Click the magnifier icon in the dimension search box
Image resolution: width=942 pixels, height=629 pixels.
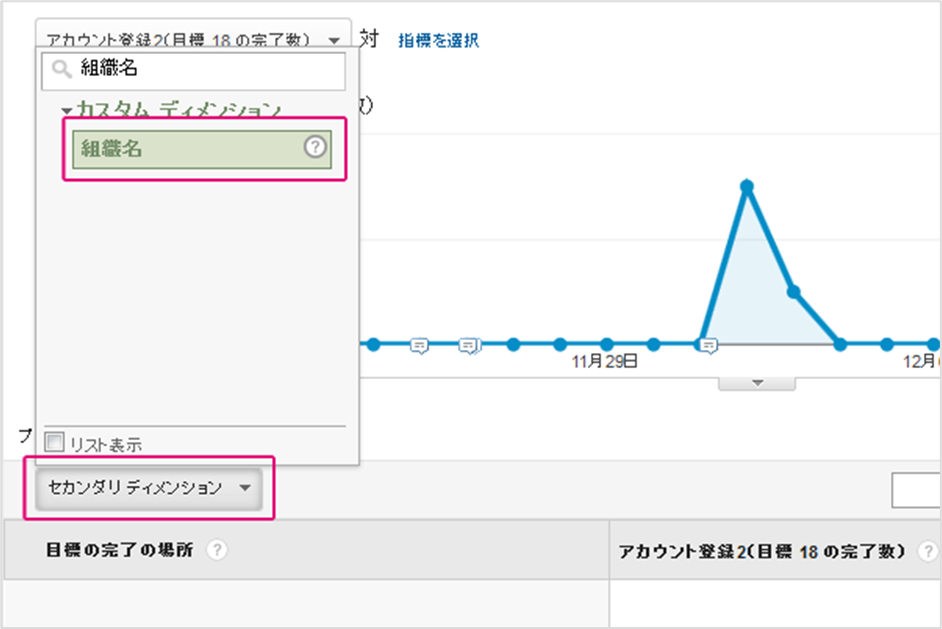tap(61, 70)
